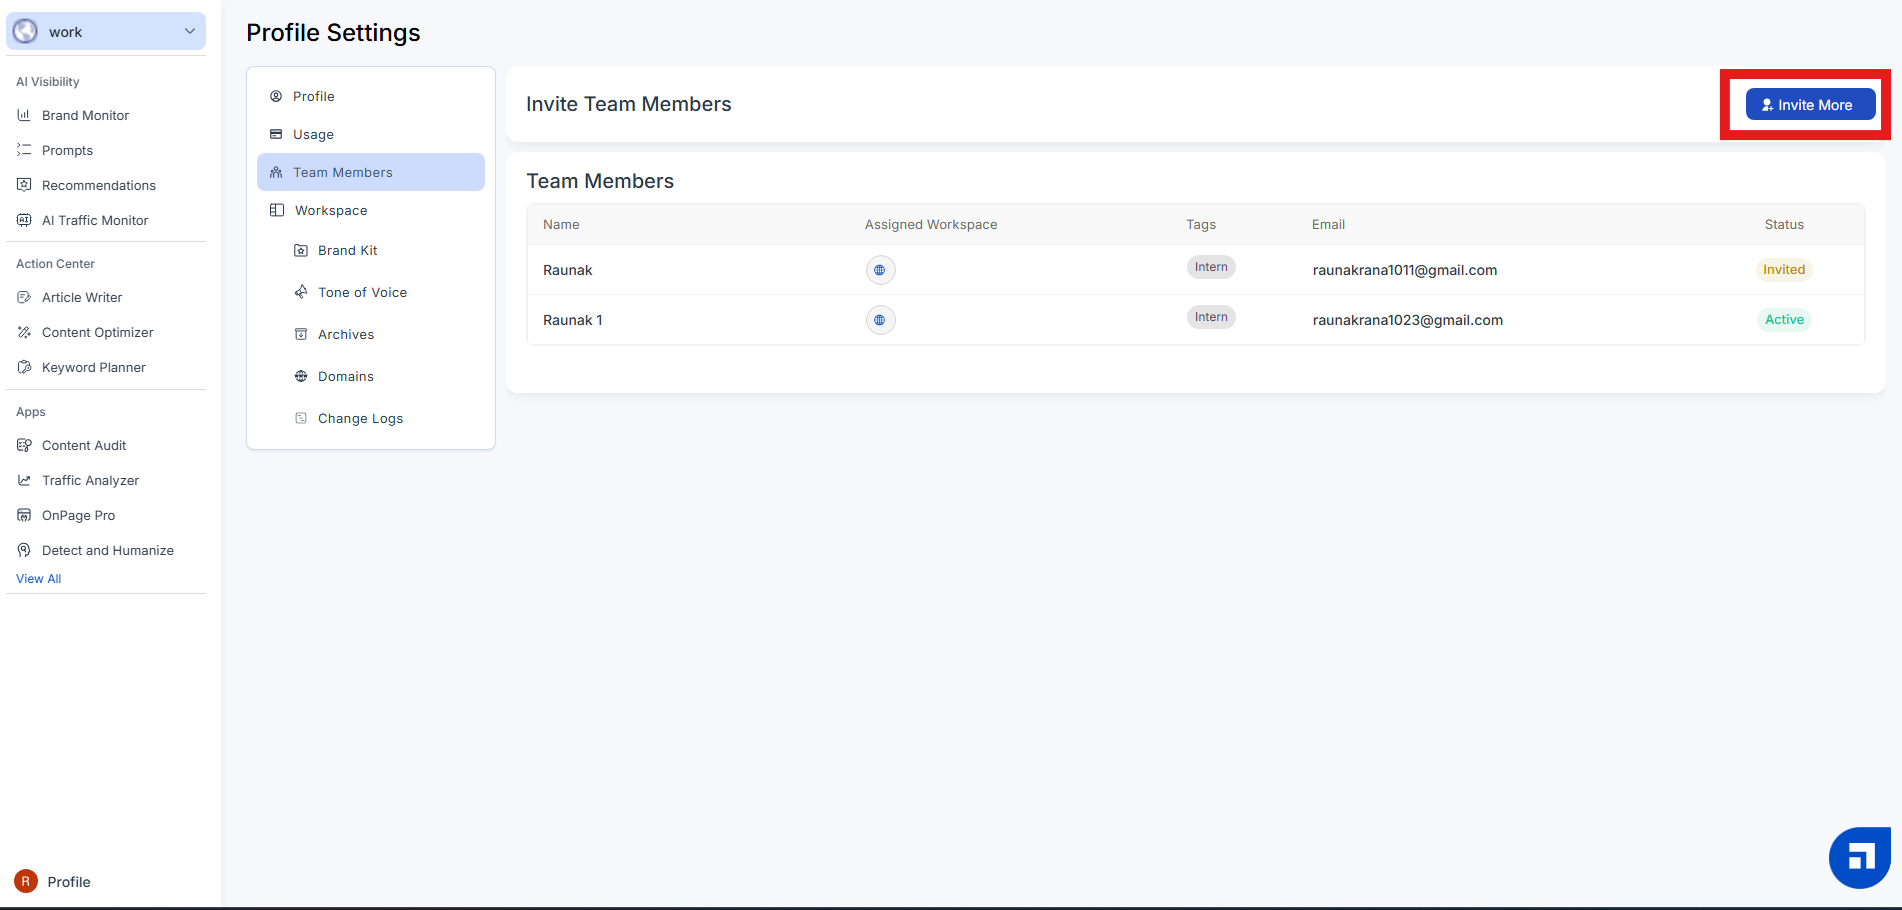The height and width of the screenshot is (910, 1902).
Task: Select the Keyword Planner icon
Action: (24, 367)
